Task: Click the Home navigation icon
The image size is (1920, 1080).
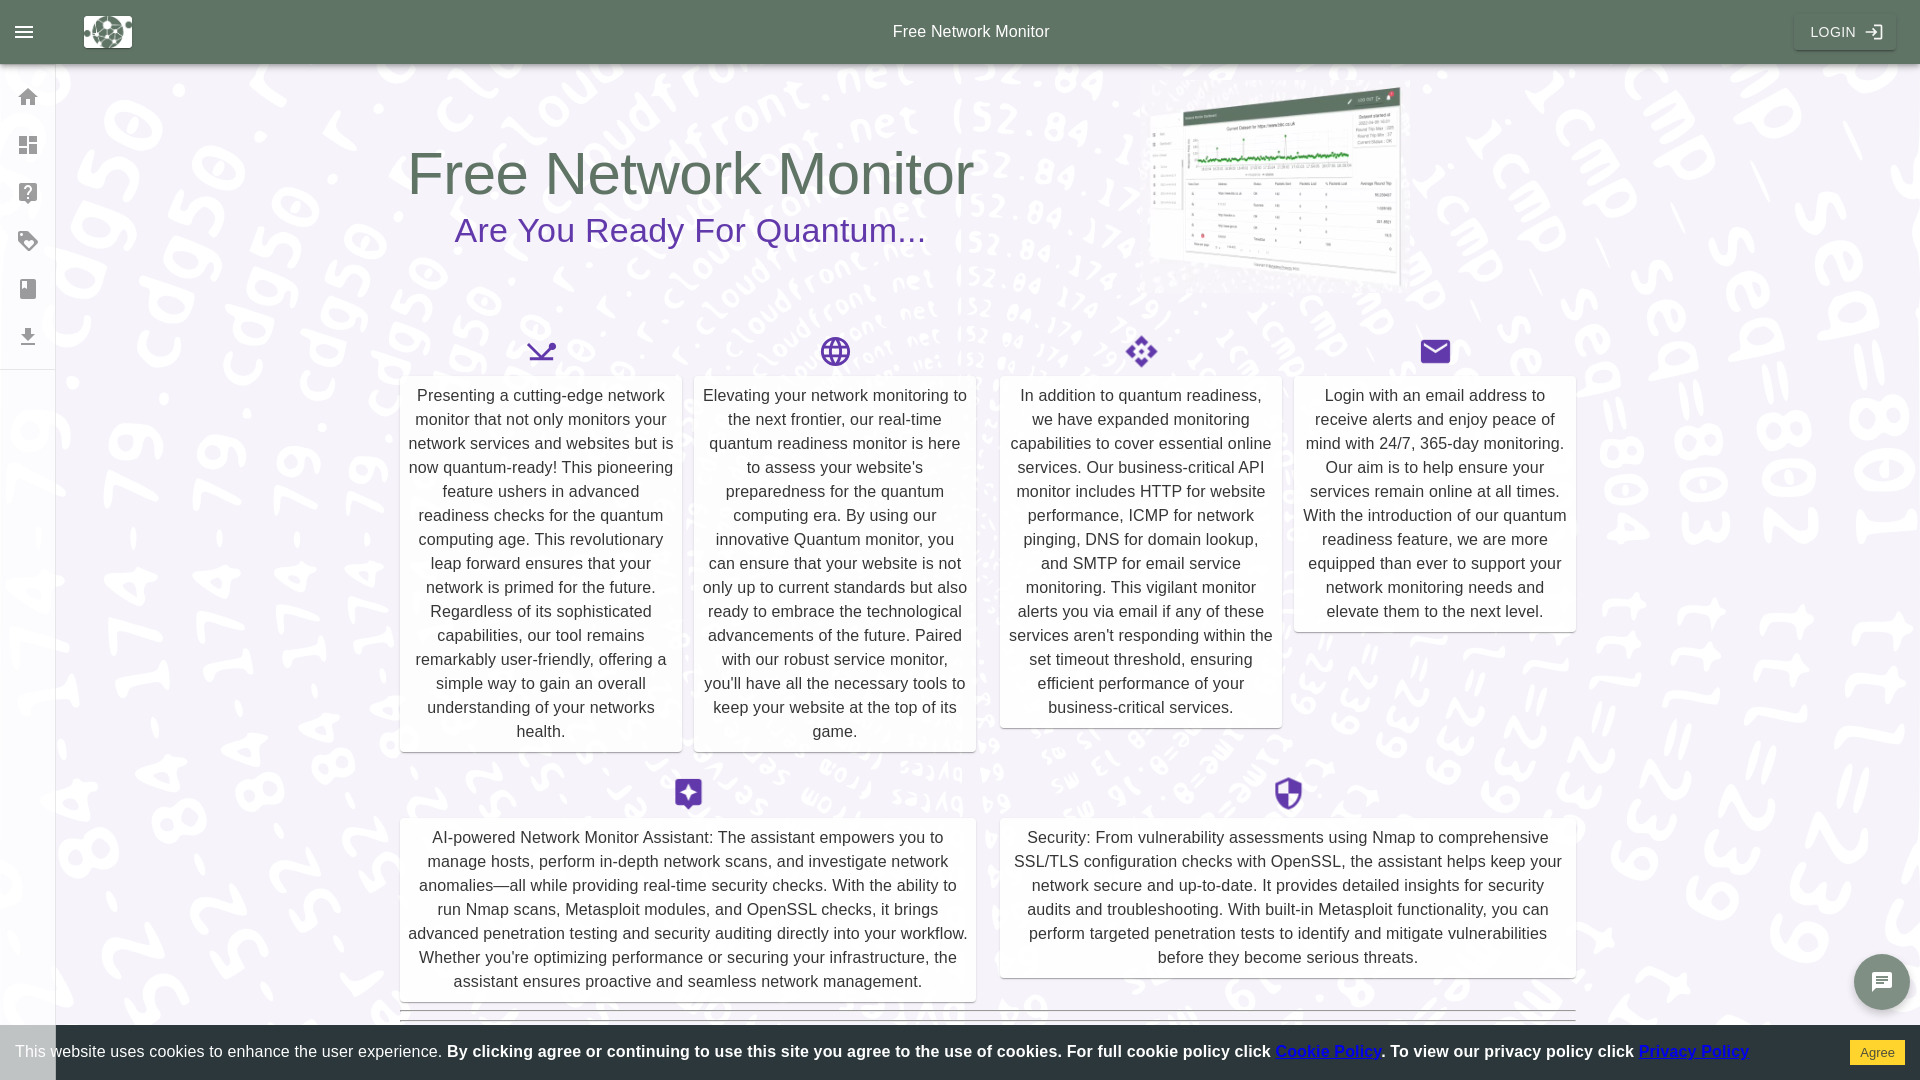Action: pos(28,96)
